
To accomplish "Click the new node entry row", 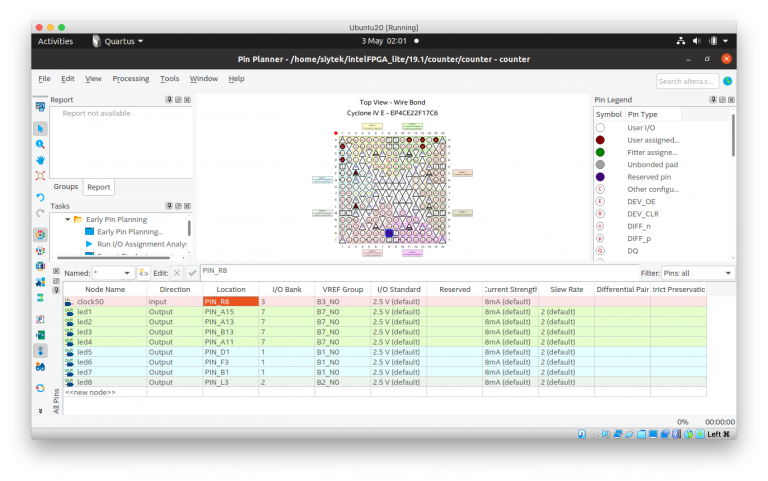I will coord(90,392).
